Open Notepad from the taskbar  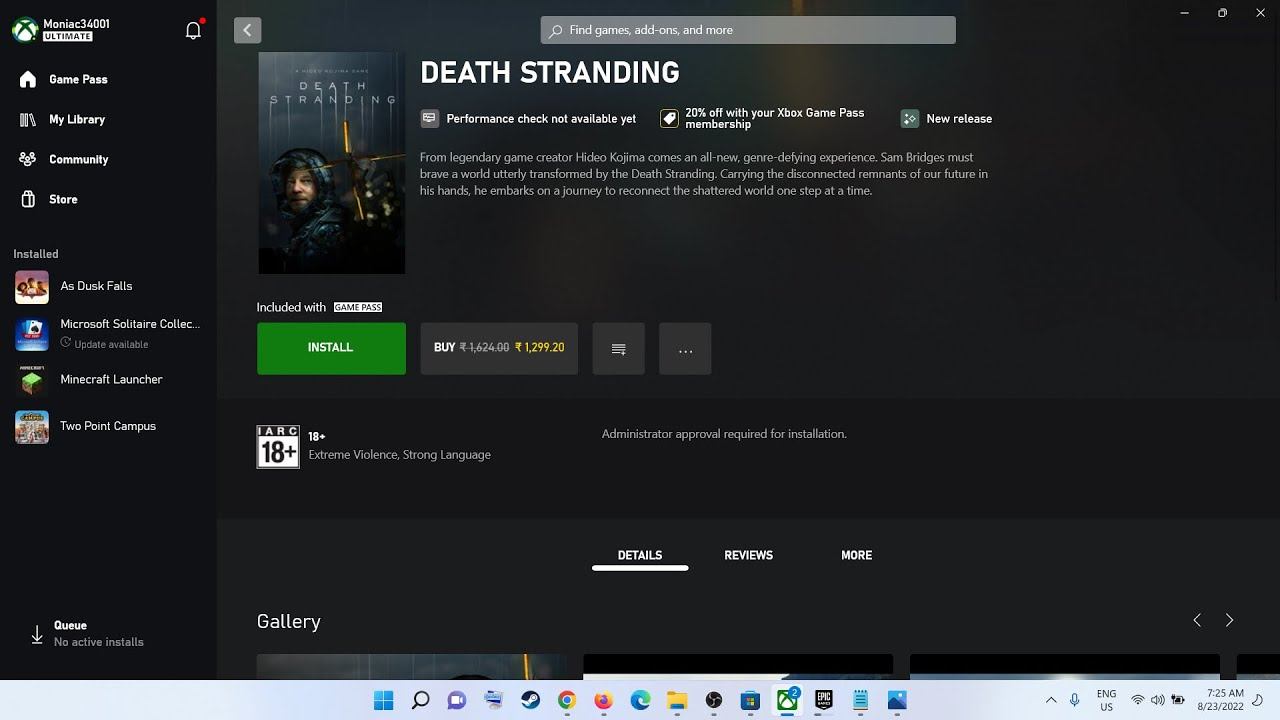(x=860, y=700)
